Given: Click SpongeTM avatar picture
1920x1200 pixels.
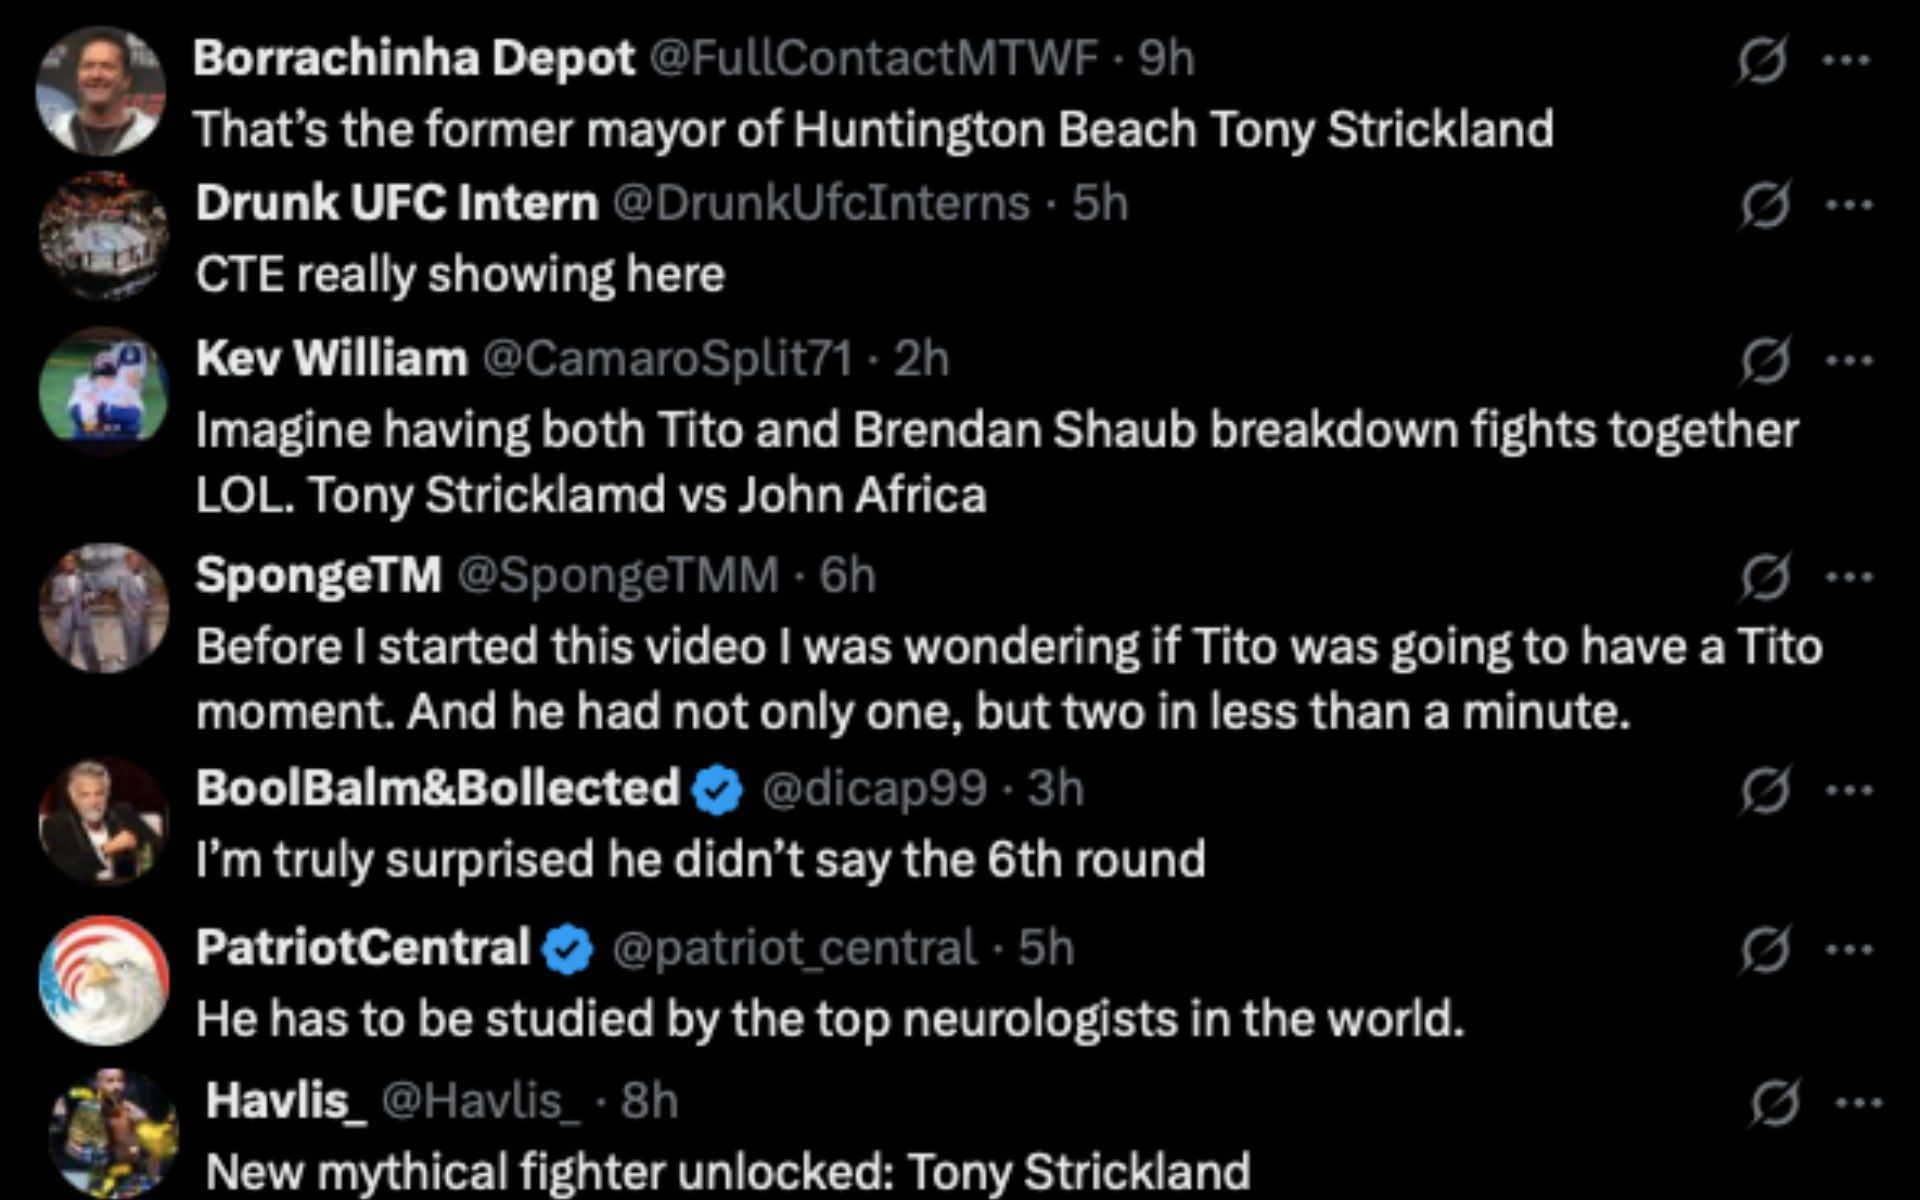Looking at the screenshot, I should (103, 607).
